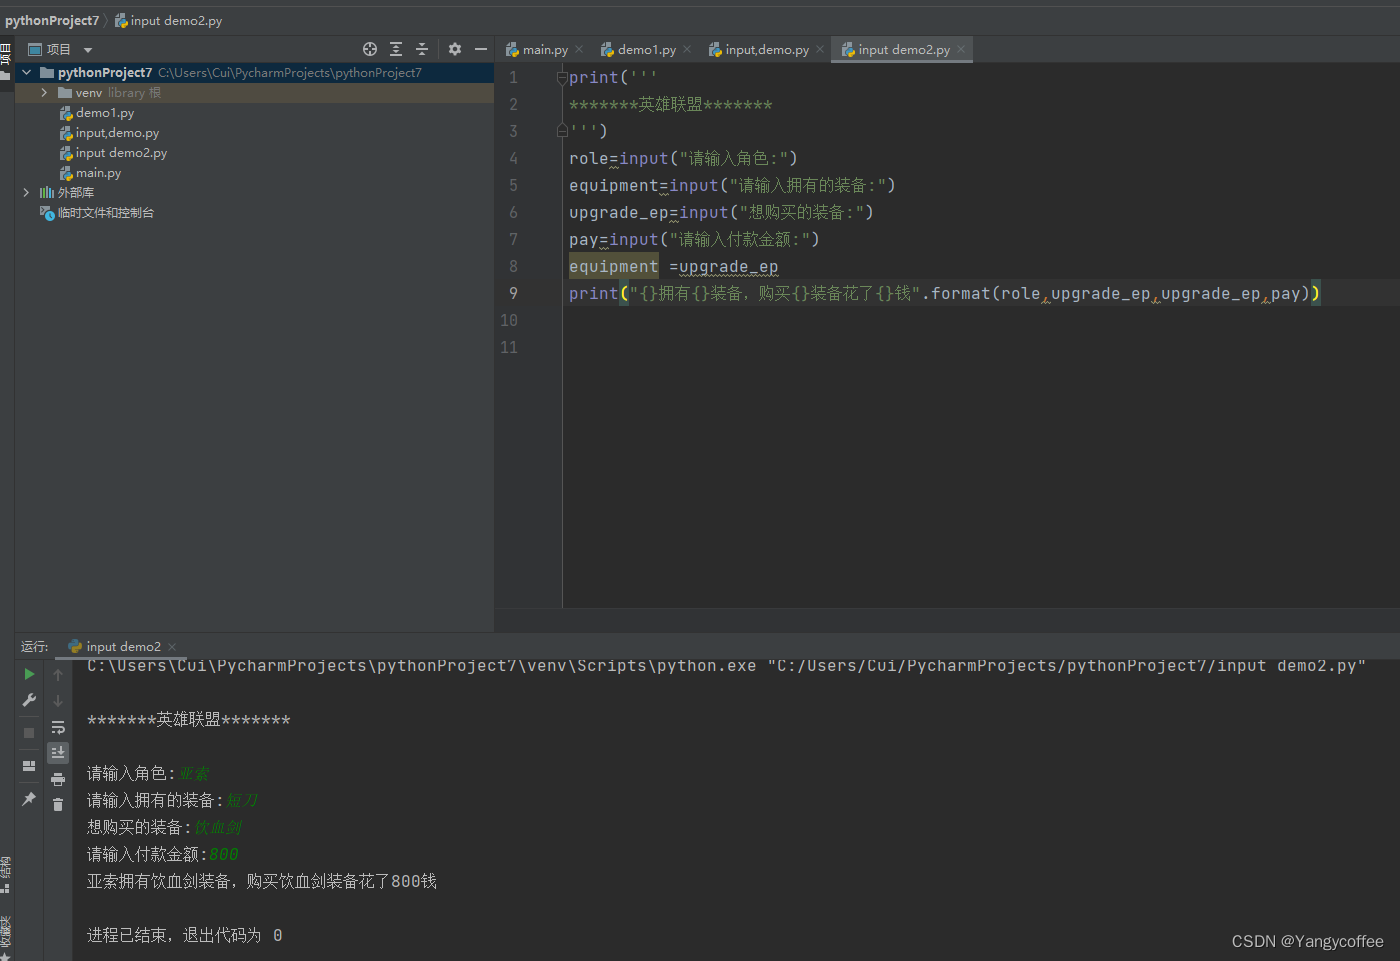Toggle scroll to end of console output
This screenshot has width=1400, height=961.
coord(58,752)
